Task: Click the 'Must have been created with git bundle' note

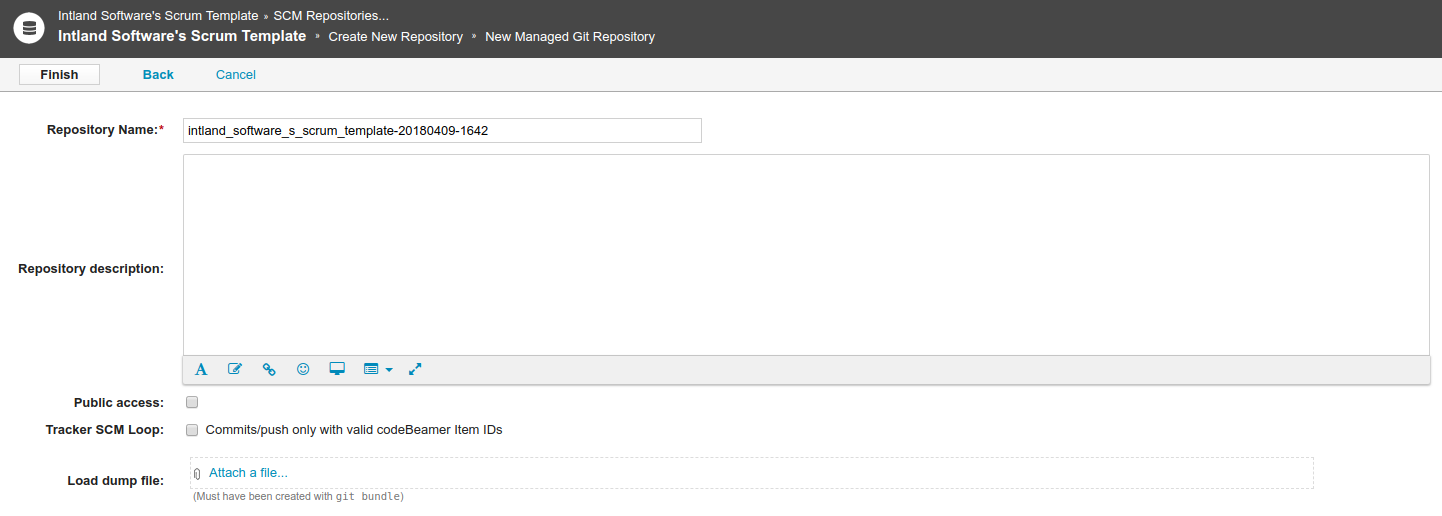Action: pos(298,496)
